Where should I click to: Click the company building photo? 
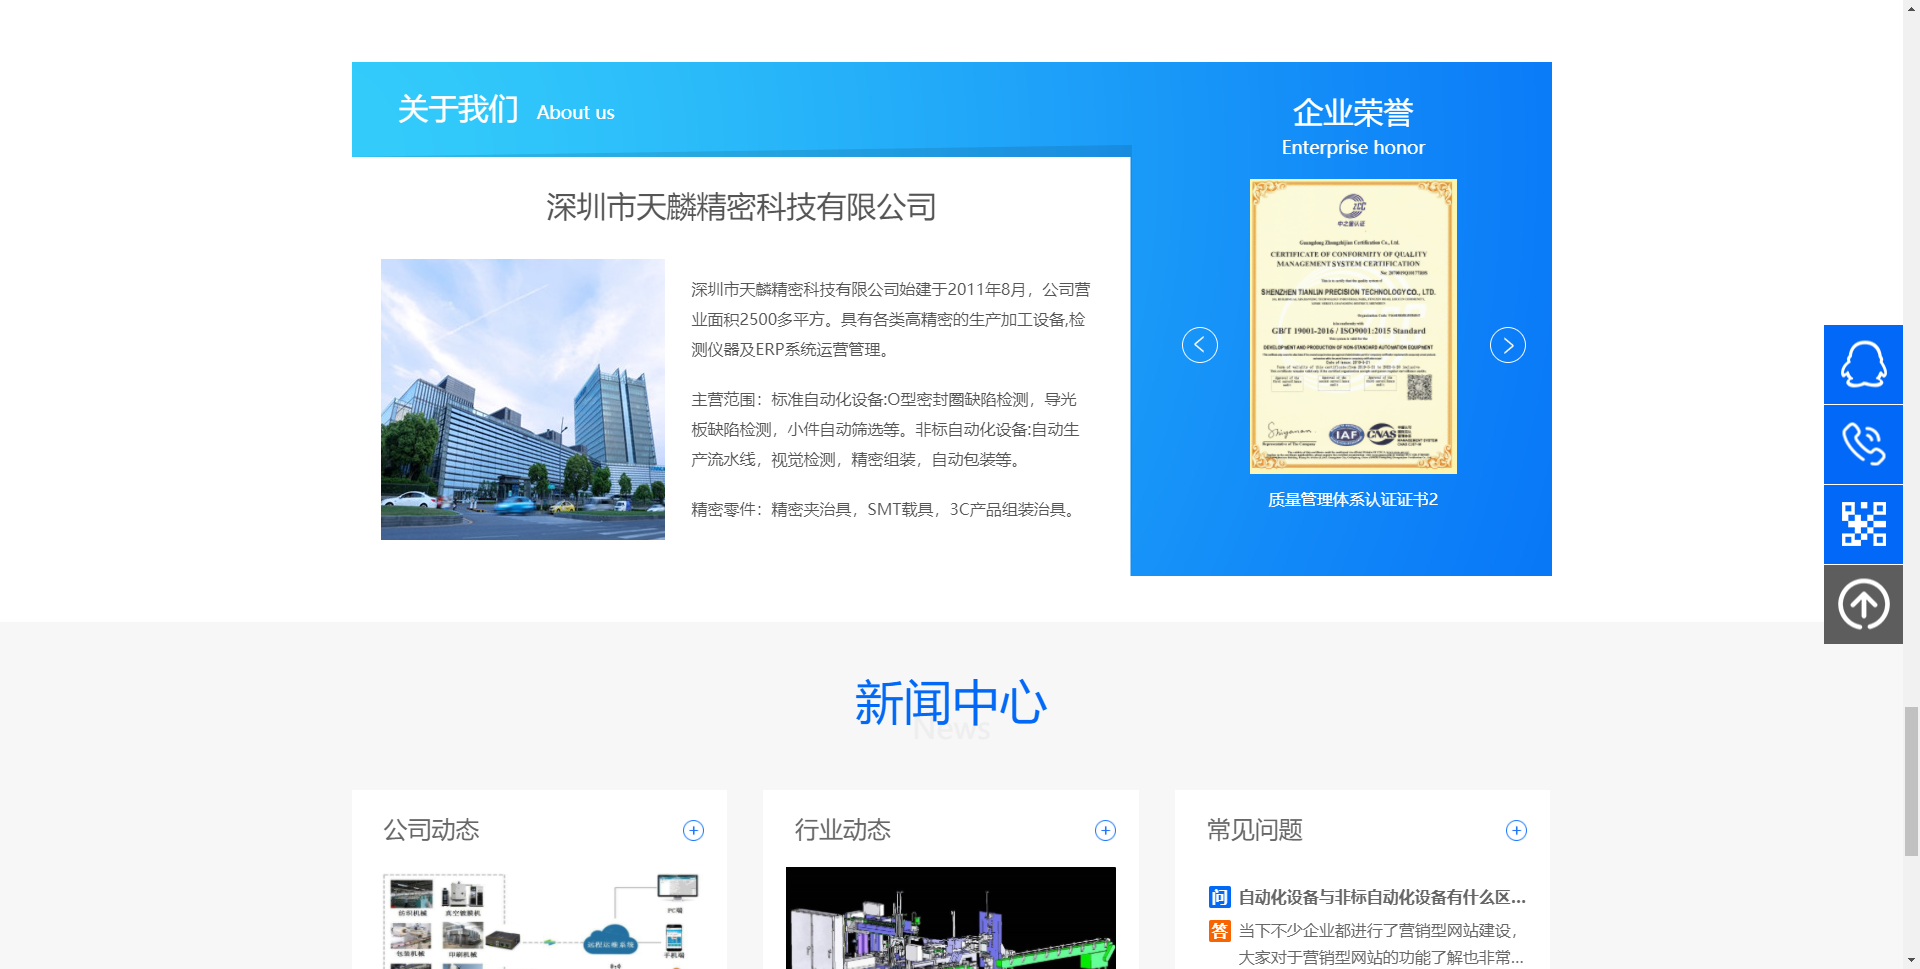521,399
